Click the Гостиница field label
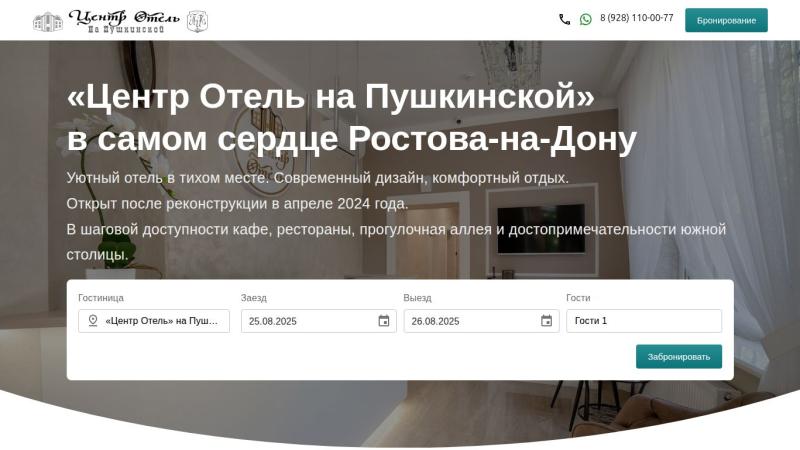This screenshot has height=450, width=800. tap(101, 298)
